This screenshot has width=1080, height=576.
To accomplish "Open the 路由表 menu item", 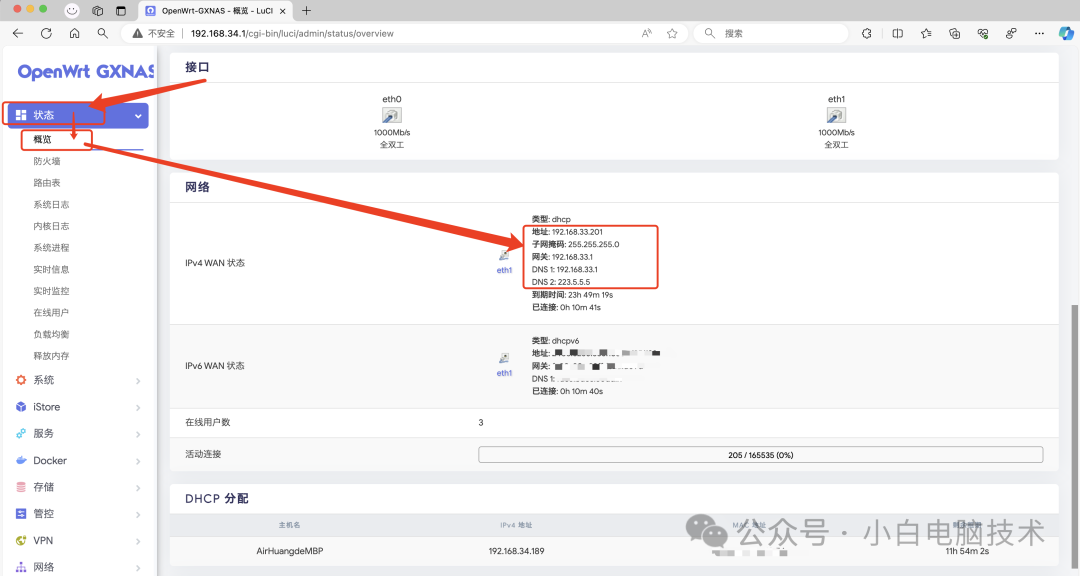I will [x=47, y=183].
